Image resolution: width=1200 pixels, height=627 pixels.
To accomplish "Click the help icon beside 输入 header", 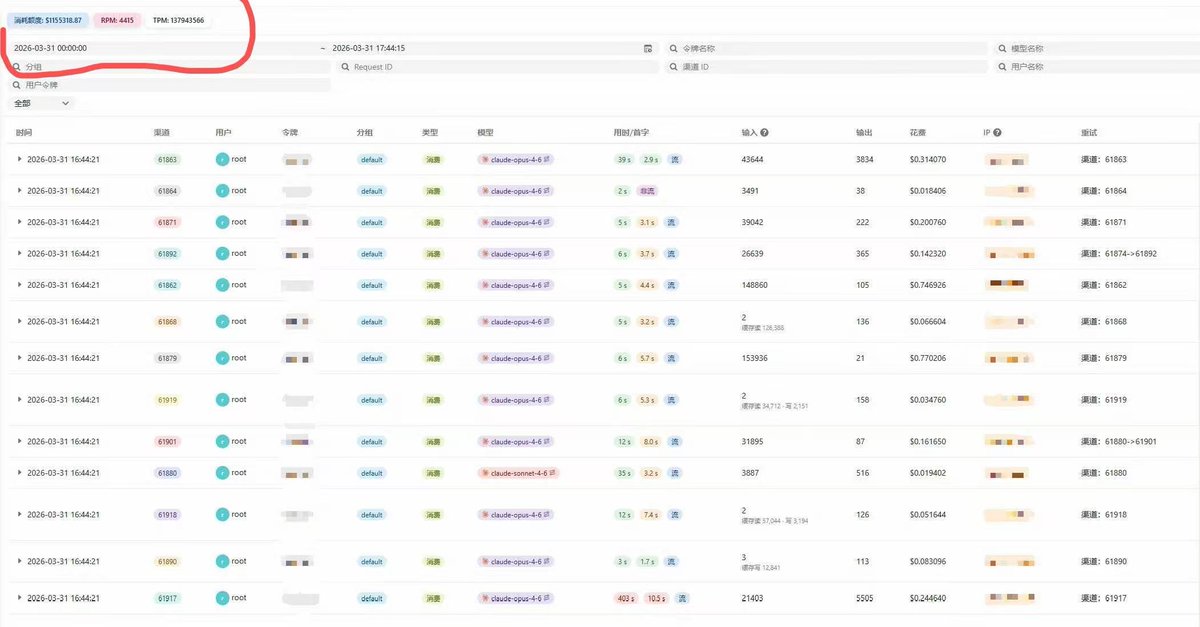I will [x=765, y=132].
